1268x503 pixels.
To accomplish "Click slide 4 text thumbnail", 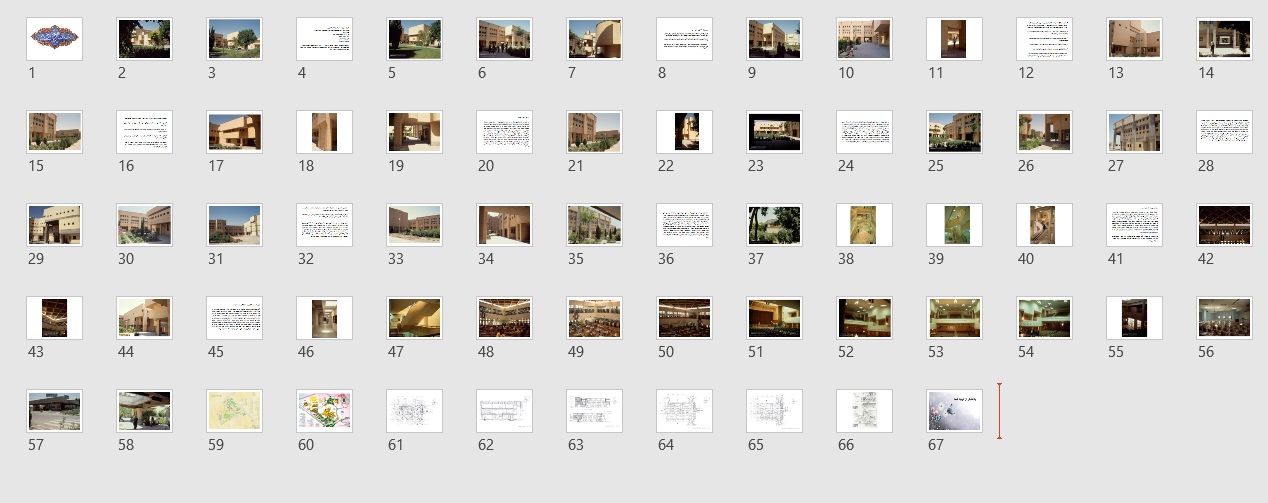I will tap(324, 39).
